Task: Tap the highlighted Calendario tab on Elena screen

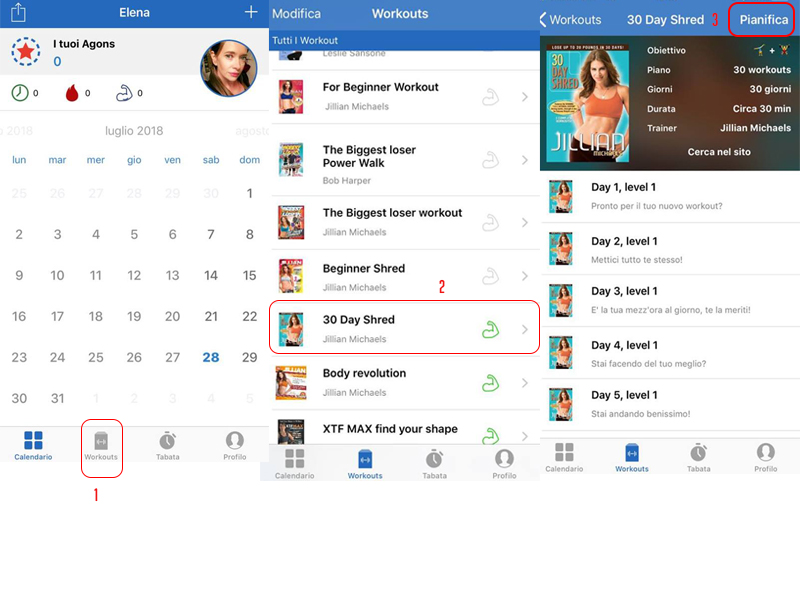Action: [33, 447]
